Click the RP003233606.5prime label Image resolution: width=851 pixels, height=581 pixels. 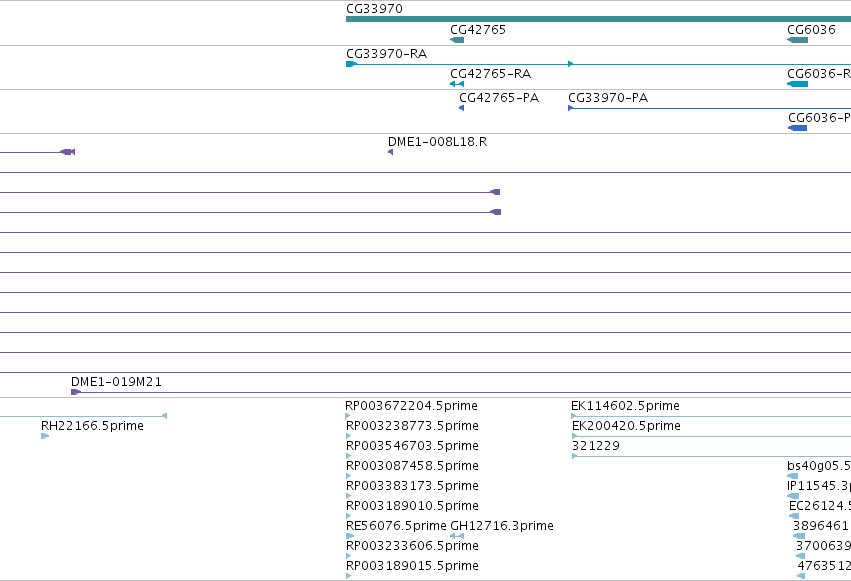pyautogui.click(x=412, y=545)
